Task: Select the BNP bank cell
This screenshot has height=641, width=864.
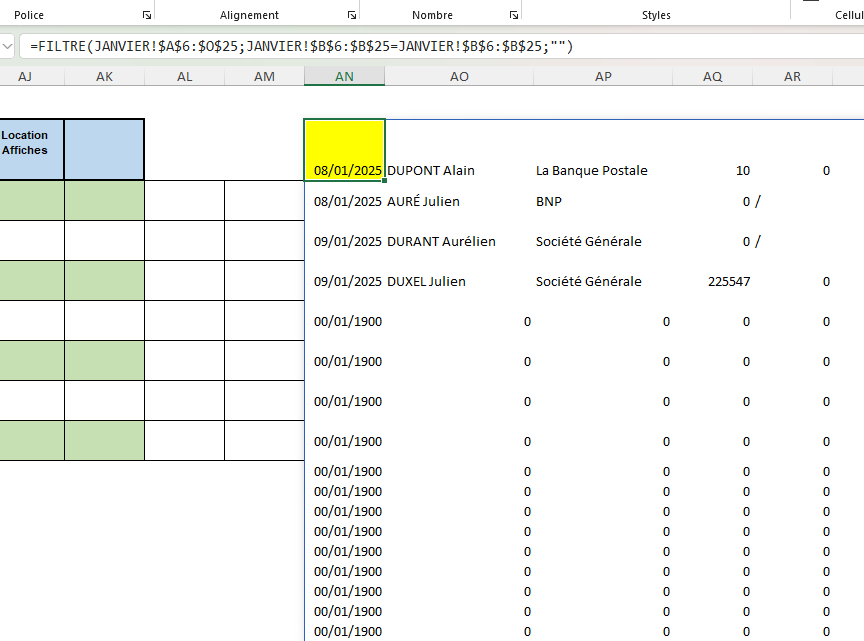Action: click(x=549, y=202)
